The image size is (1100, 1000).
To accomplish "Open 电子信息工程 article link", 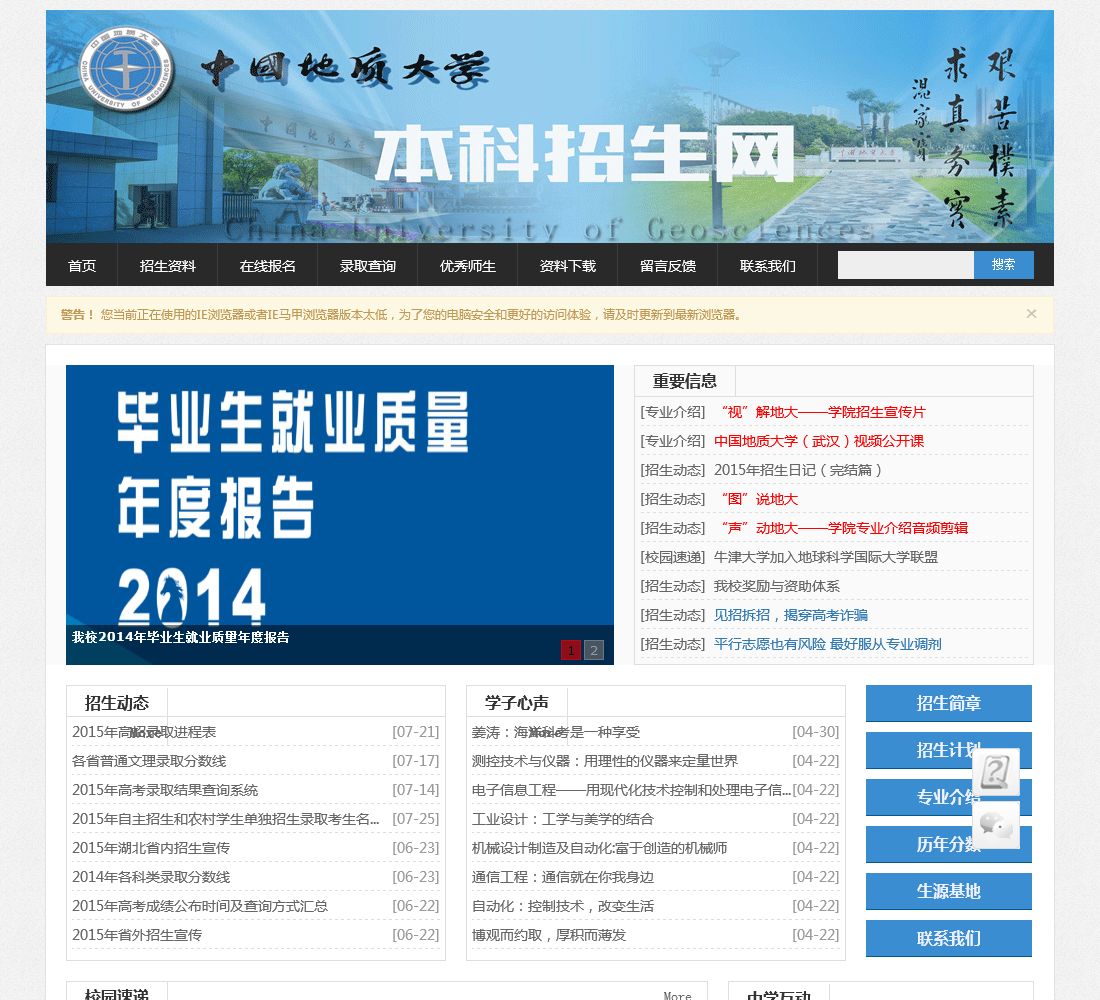I will coord(631,790).
